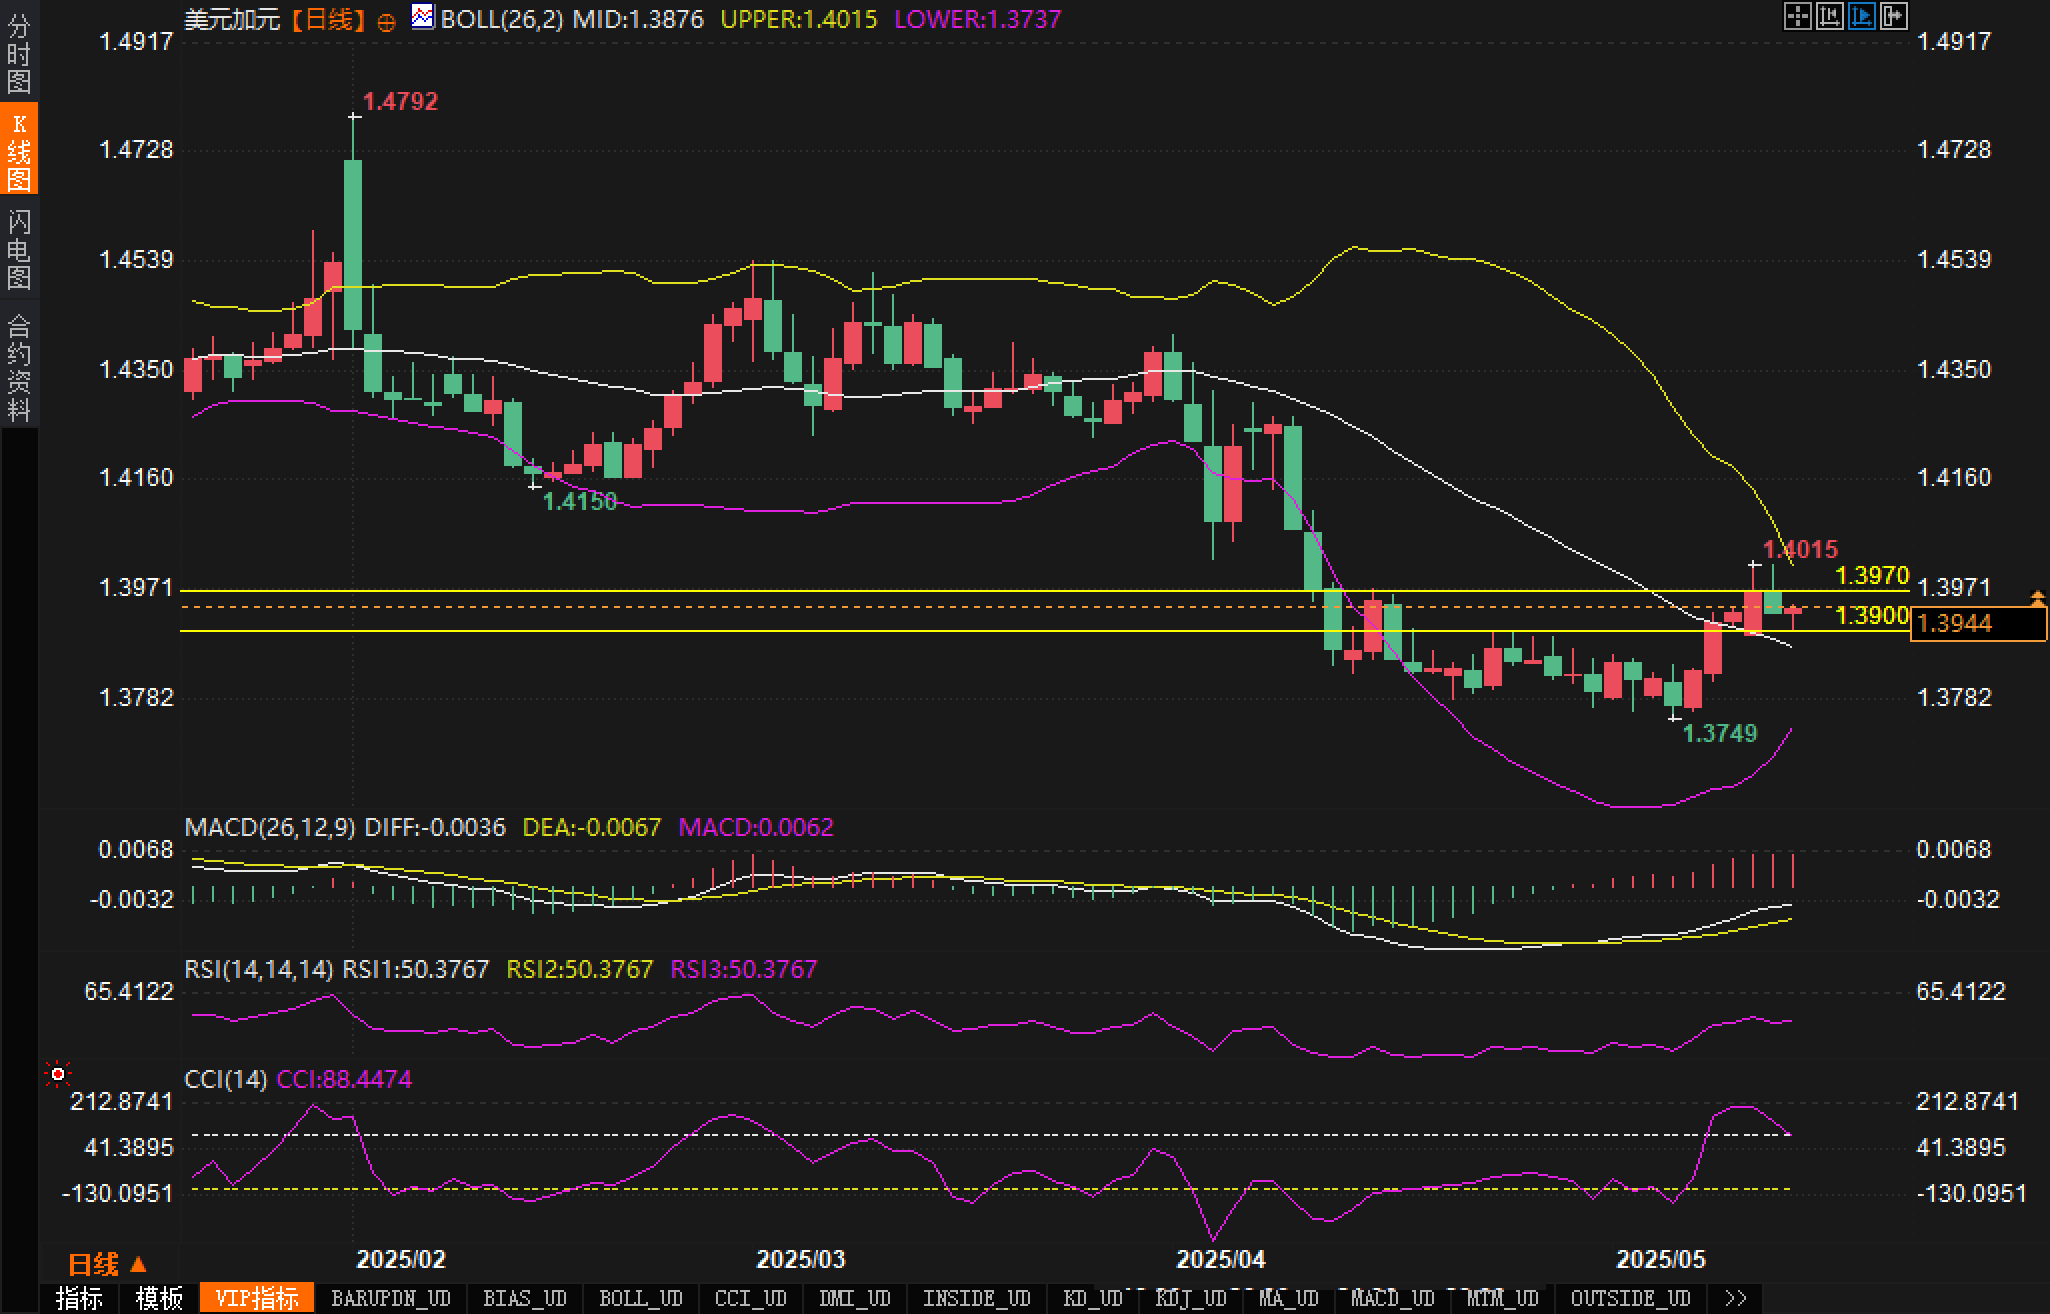This screenshot has width=2050, height=1314.
Task: Apply the KDJ_UD indicator
Action: [x=1191, y=1298]
